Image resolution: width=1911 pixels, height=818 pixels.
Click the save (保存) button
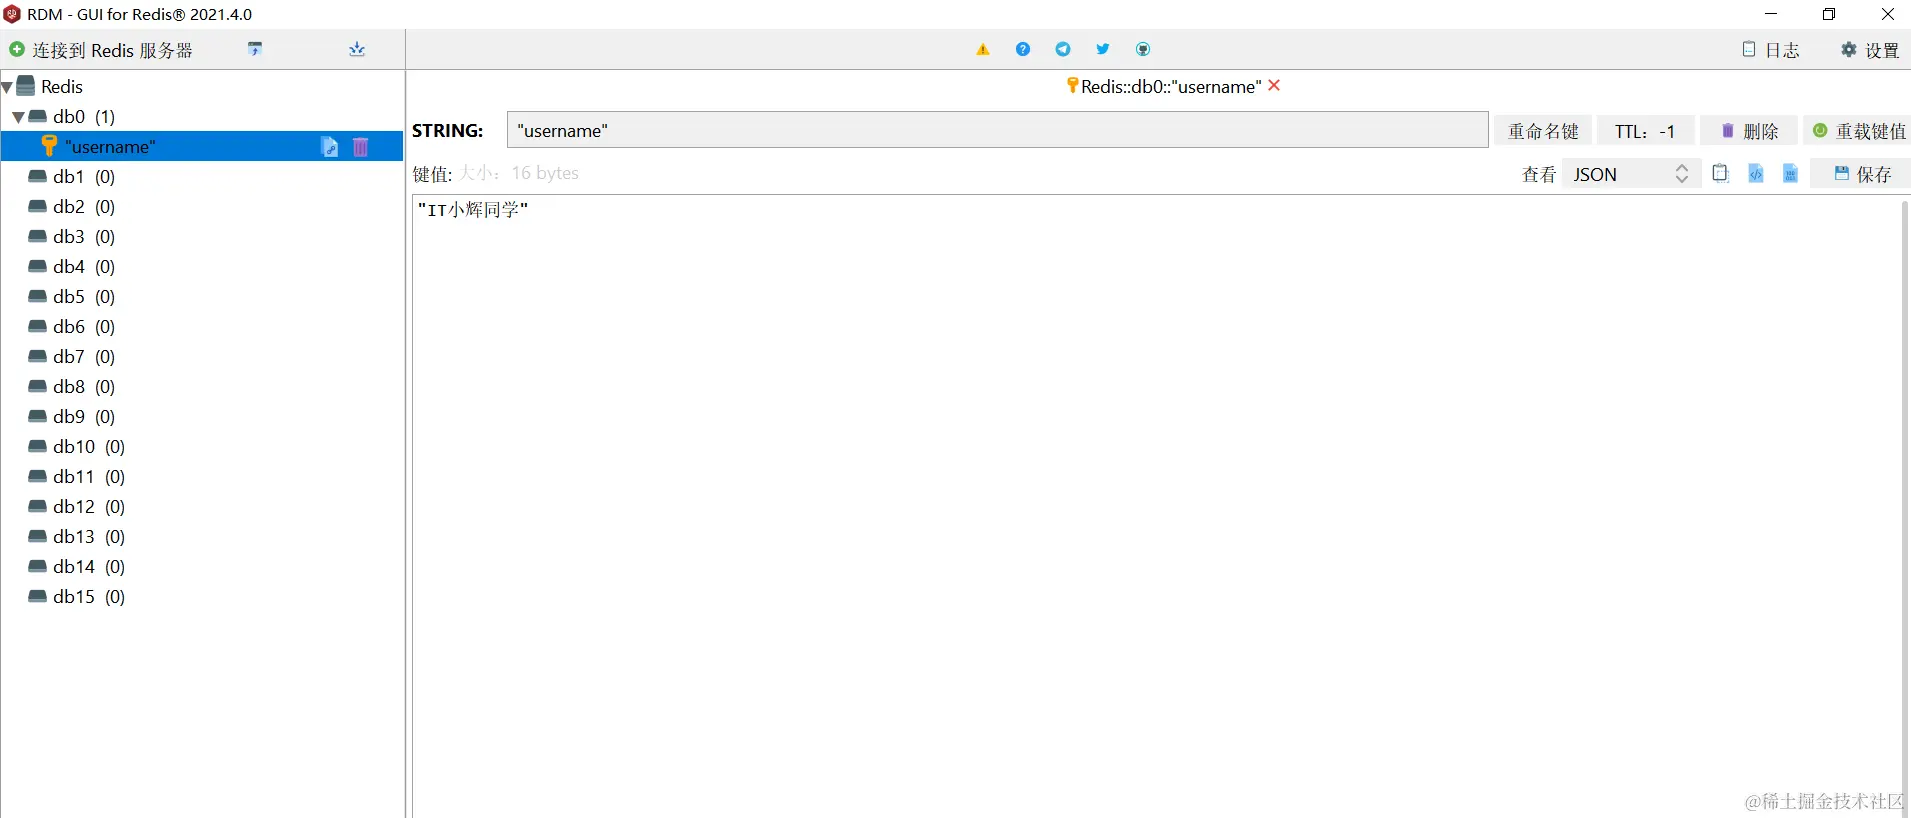click(1862, 174)
